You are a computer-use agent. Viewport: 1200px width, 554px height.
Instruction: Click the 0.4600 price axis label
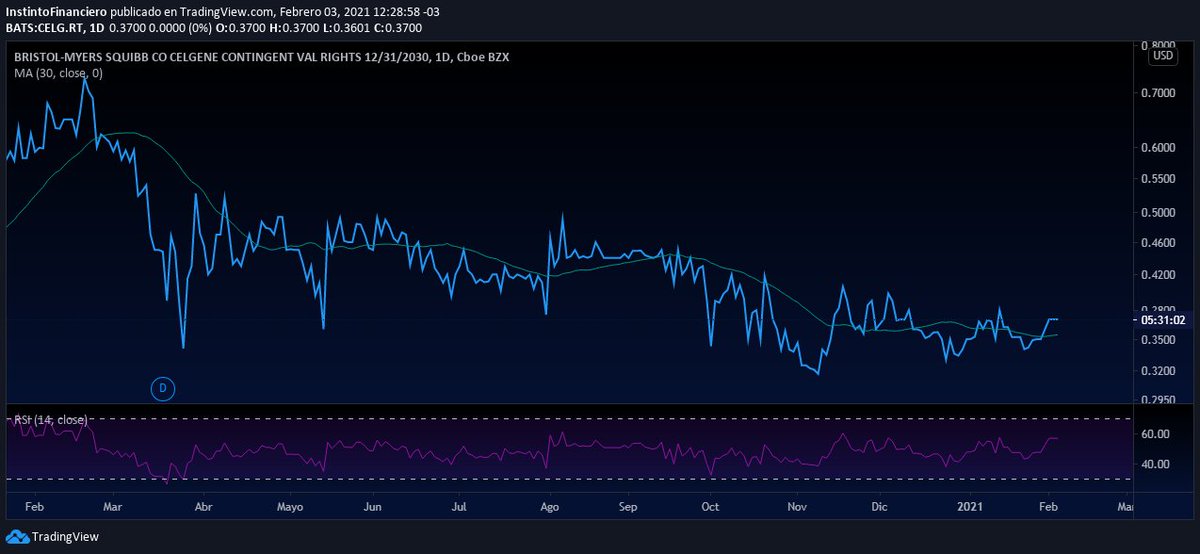tap(1159, 243)
